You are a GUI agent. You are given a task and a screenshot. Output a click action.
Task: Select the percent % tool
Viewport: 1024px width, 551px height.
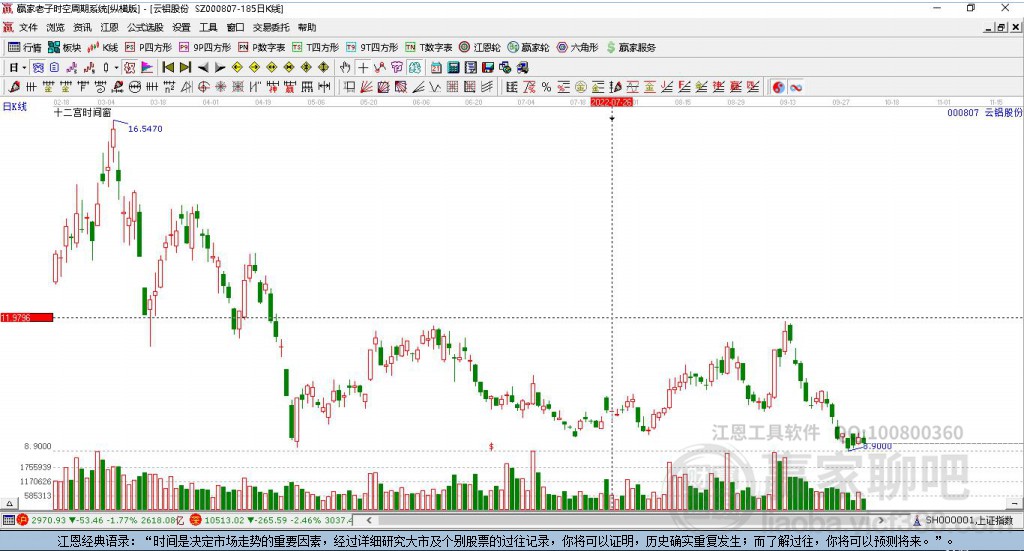point(547,87)
